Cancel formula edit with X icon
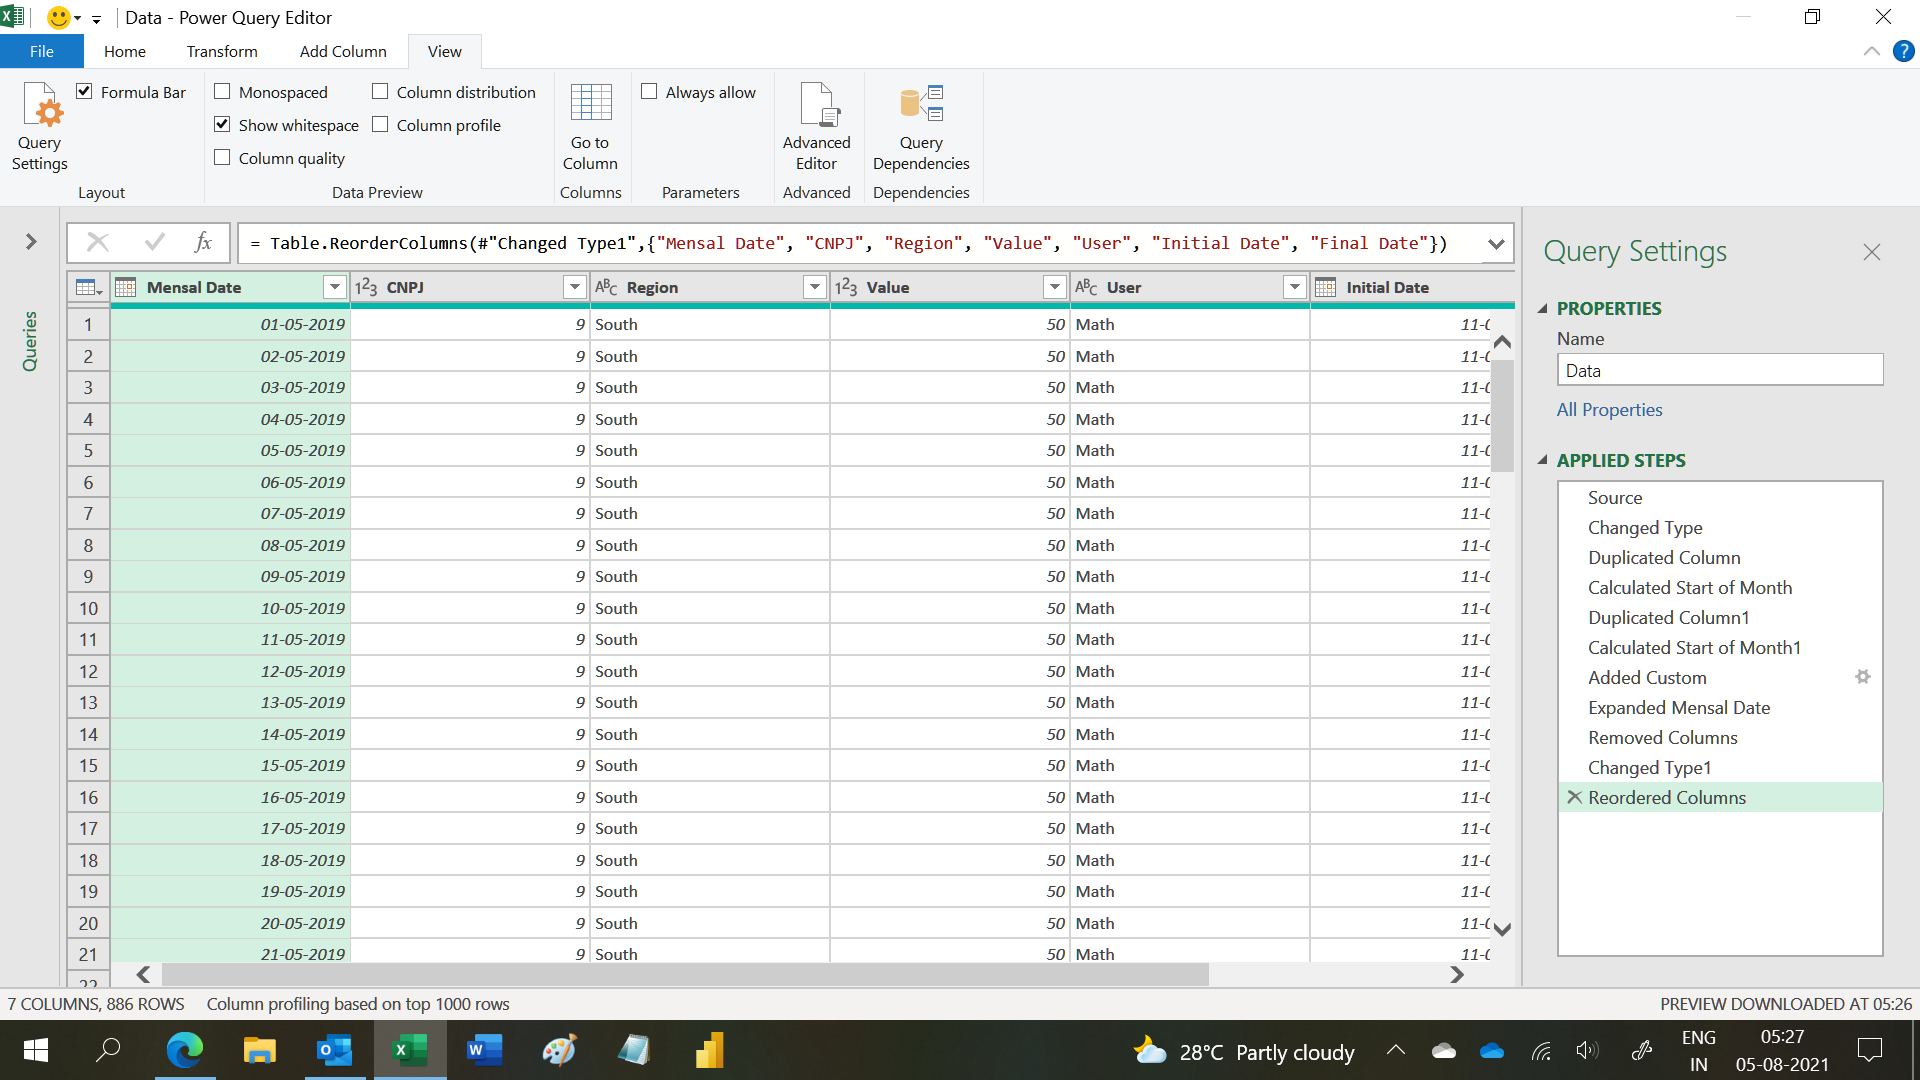Screen dimensions: 1920x1080 pyautogui.click(x=98, y=242)
